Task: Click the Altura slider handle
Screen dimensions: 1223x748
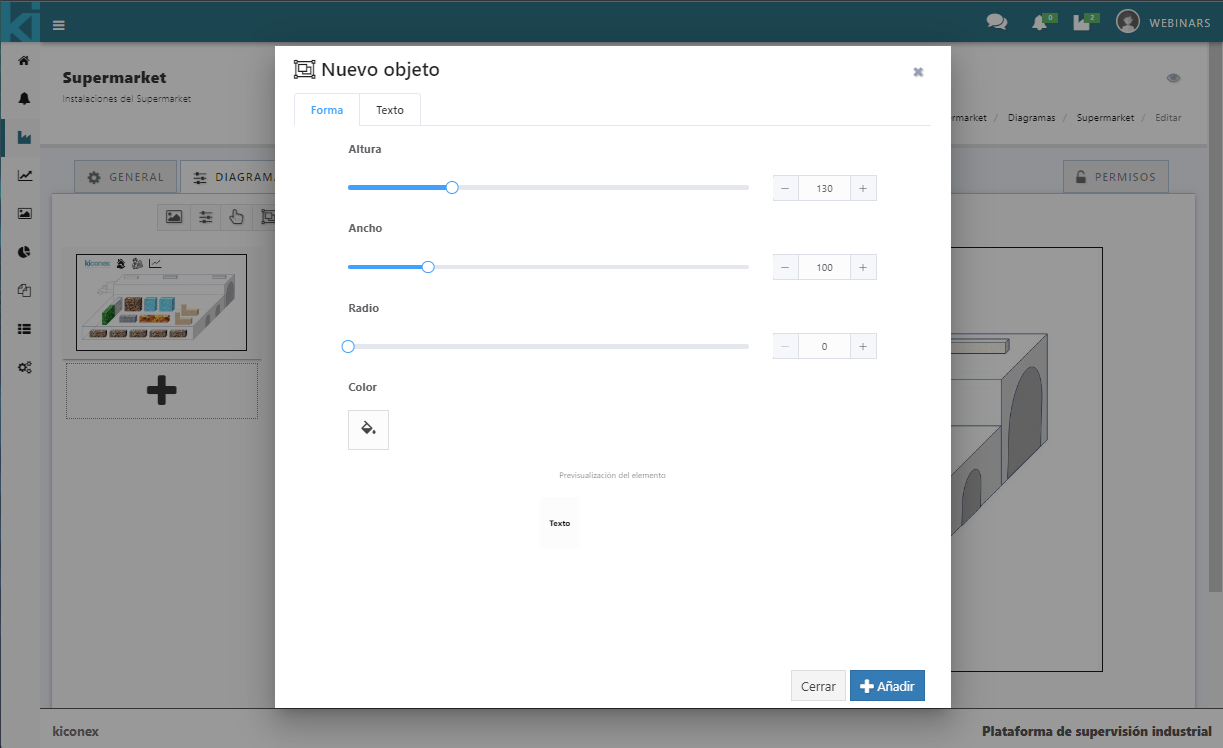Action: 452,187
